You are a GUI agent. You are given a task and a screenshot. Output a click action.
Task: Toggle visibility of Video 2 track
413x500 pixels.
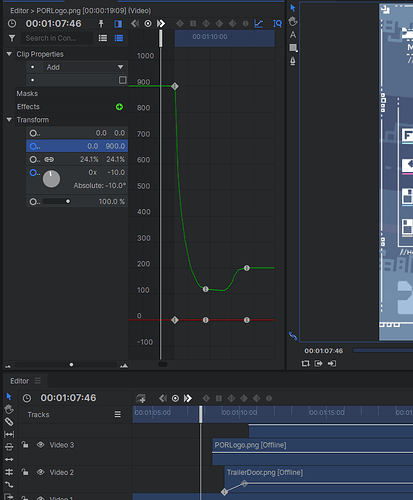tap(41, 472)
